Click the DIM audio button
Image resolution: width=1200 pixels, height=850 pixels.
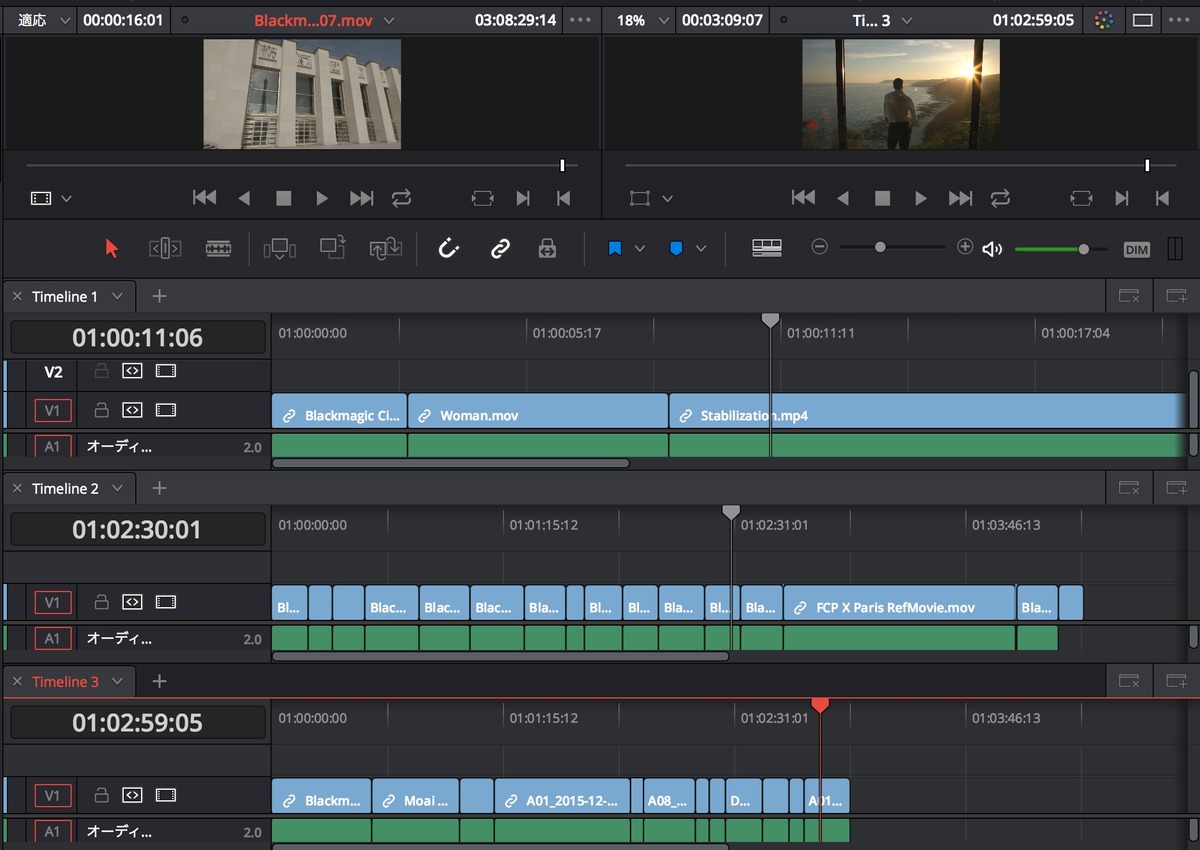(1136, 248)
